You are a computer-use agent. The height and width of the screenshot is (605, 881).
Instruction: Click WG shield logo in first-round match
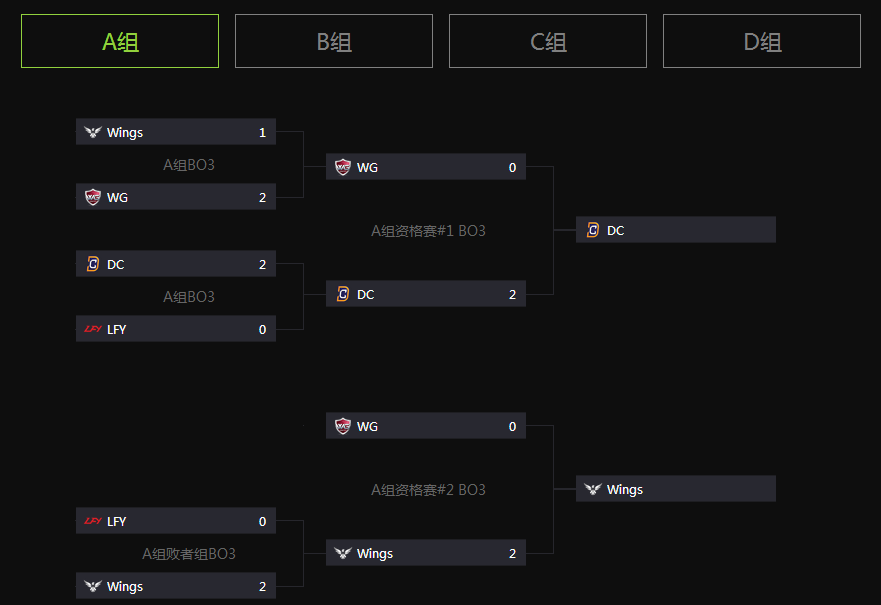(93, 197)
